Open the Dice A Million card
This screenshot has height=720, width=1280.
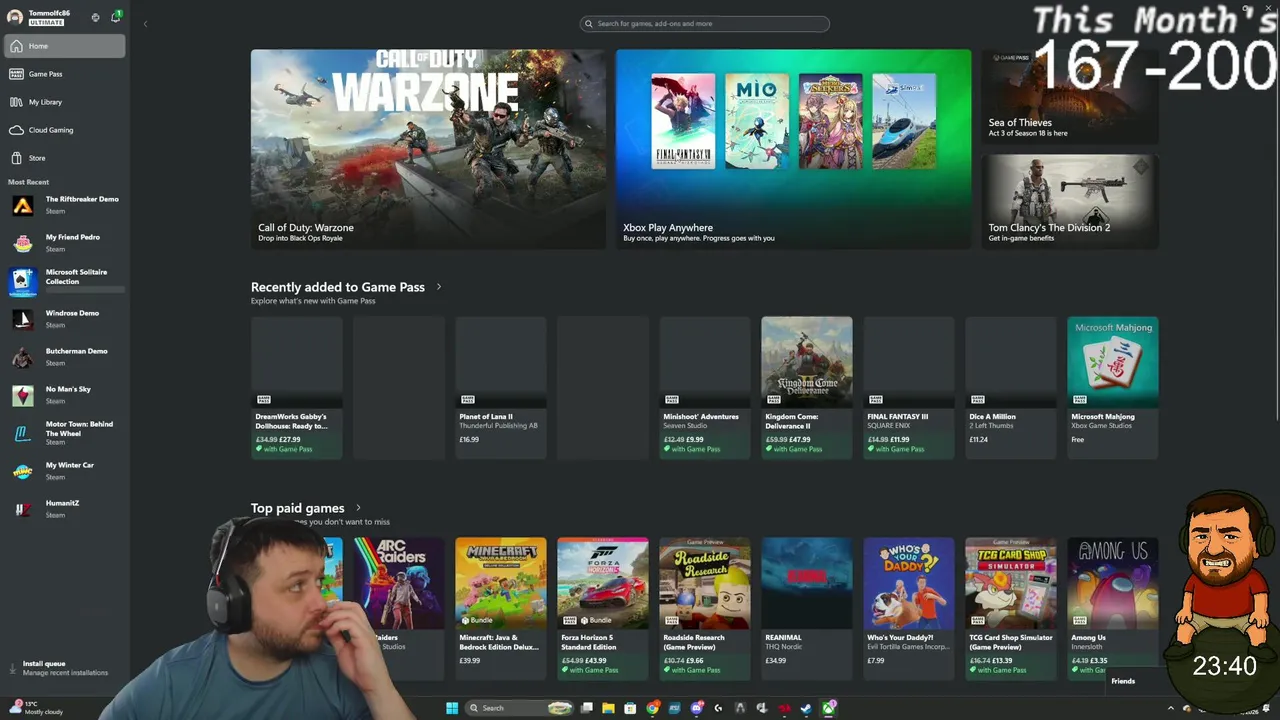tap(1011, 388)
